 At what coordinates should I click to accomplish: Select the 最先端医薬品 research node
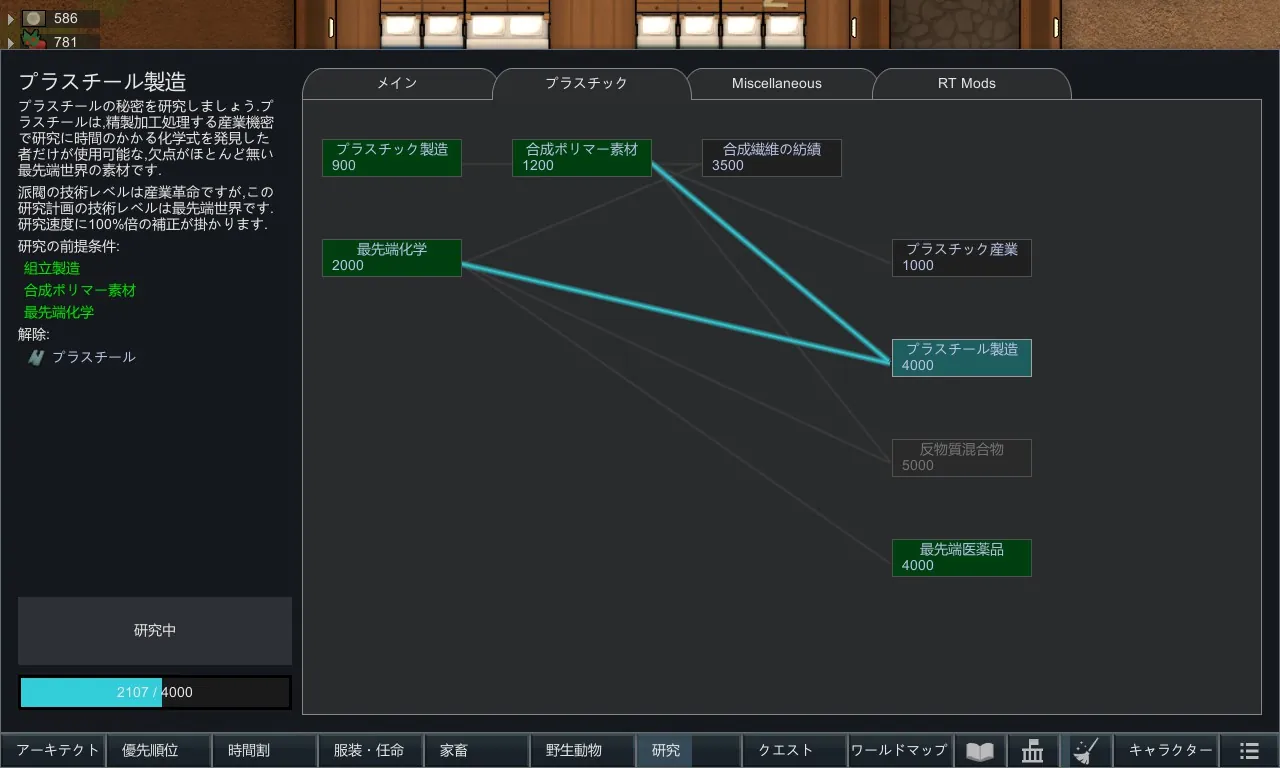click(961, 558)
